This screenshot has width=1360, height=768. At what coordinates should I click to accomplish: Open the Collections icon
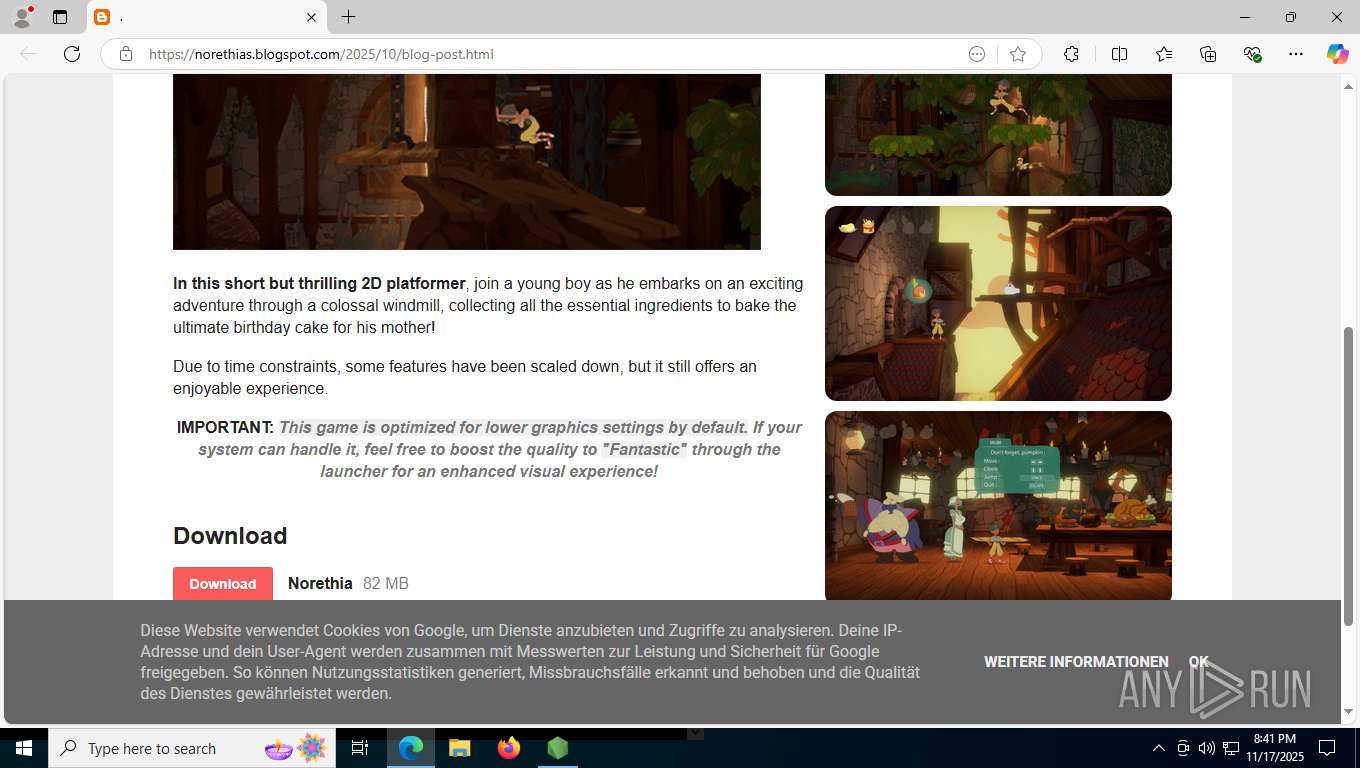click(1208, 54)
